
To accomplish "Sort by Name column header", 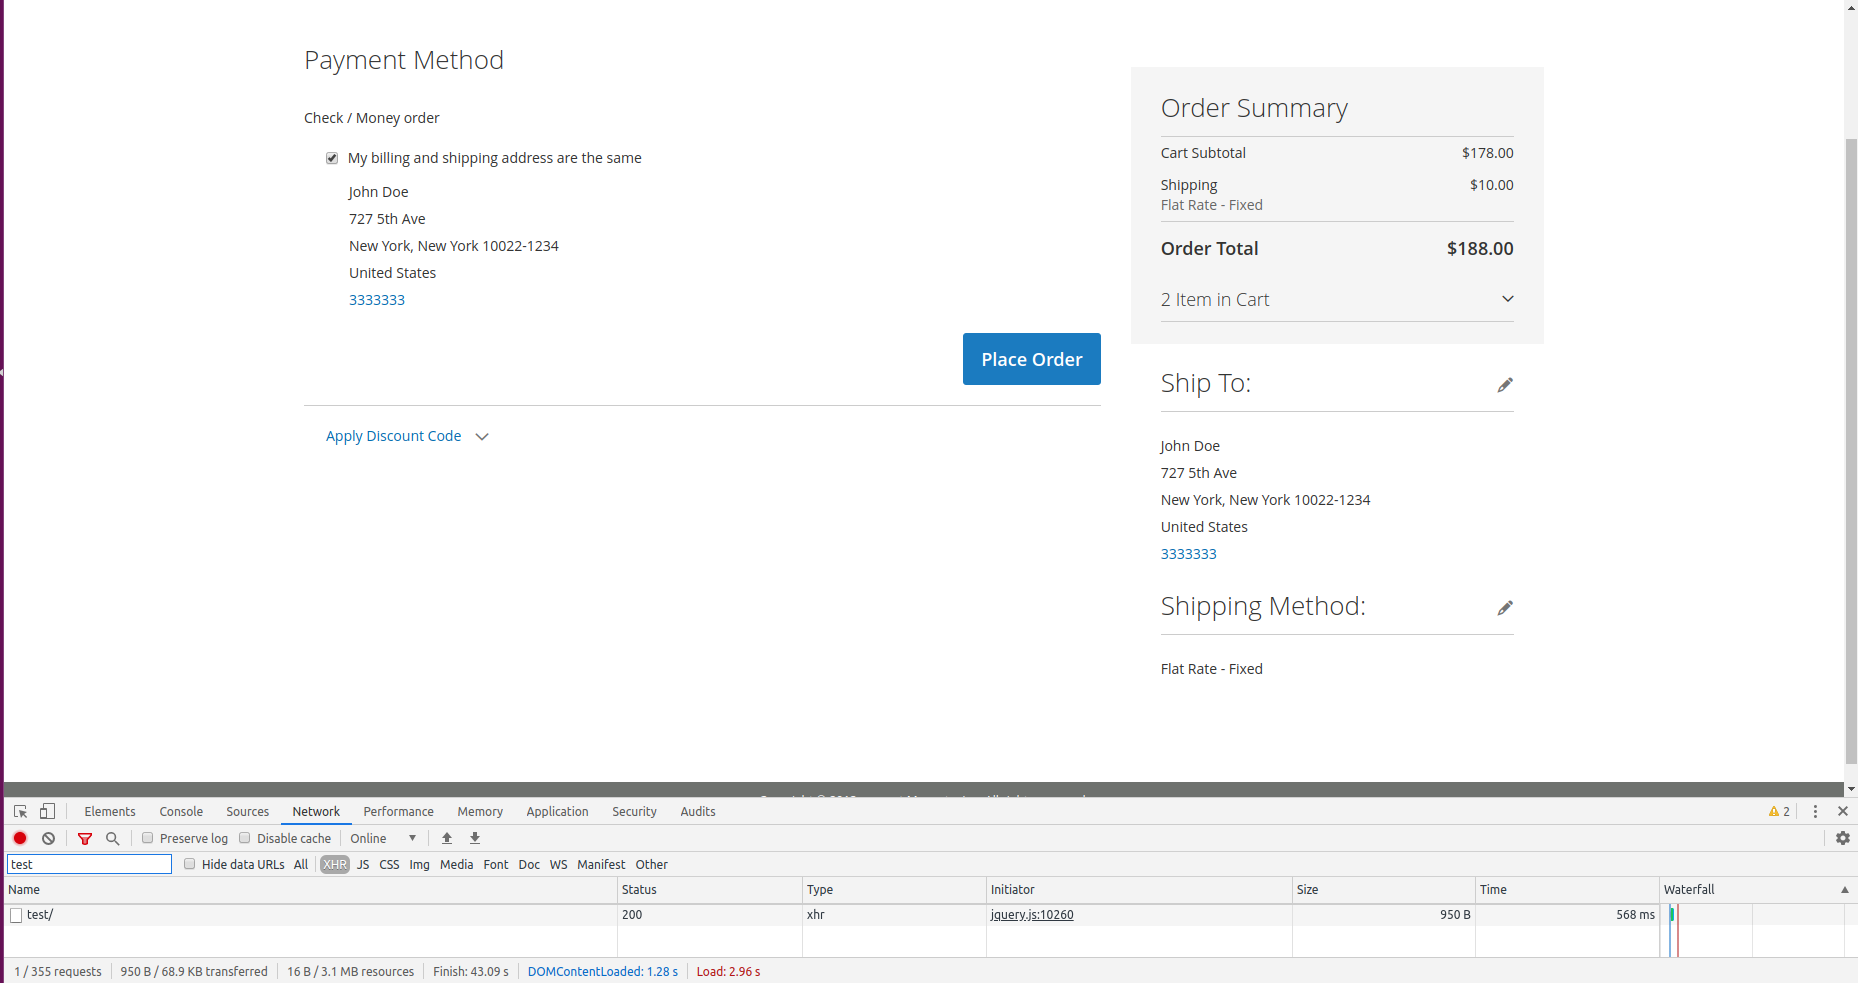I will coord(310,890).
